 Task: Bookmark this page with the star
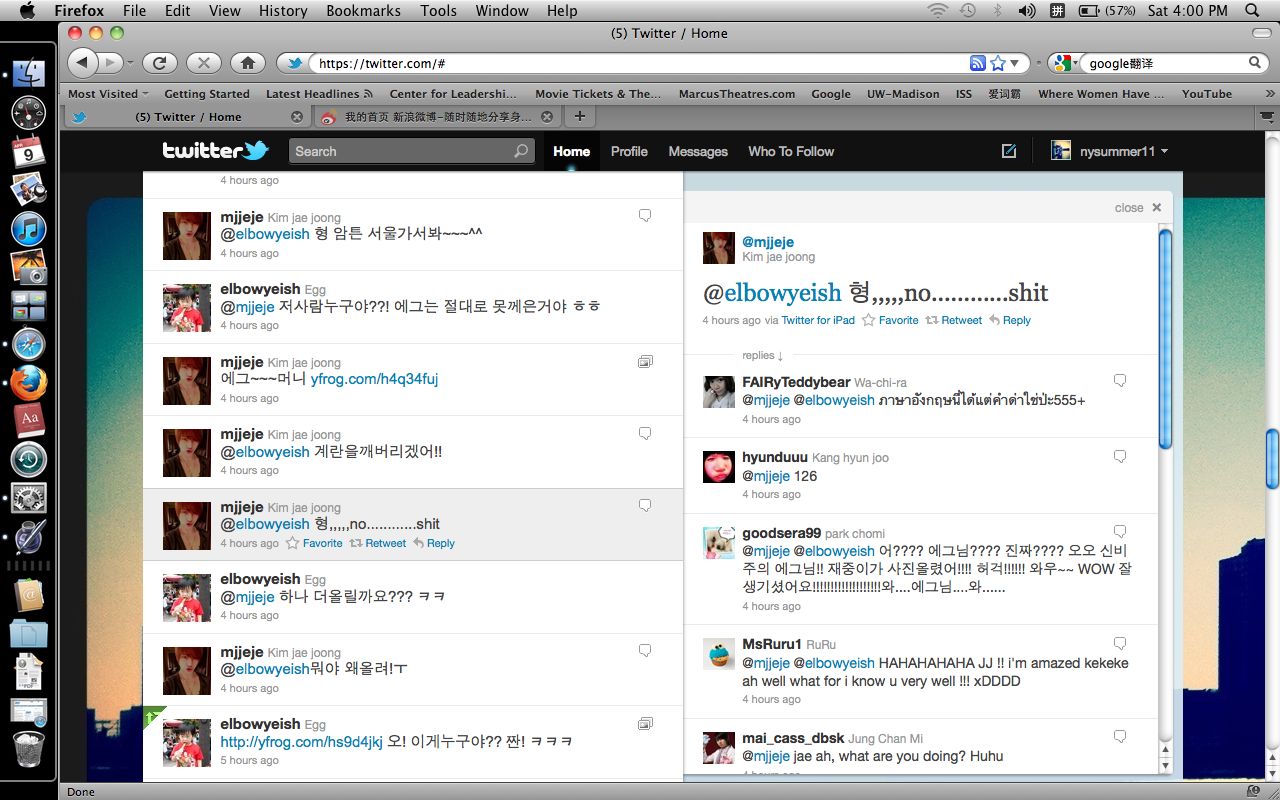(997, 63)
